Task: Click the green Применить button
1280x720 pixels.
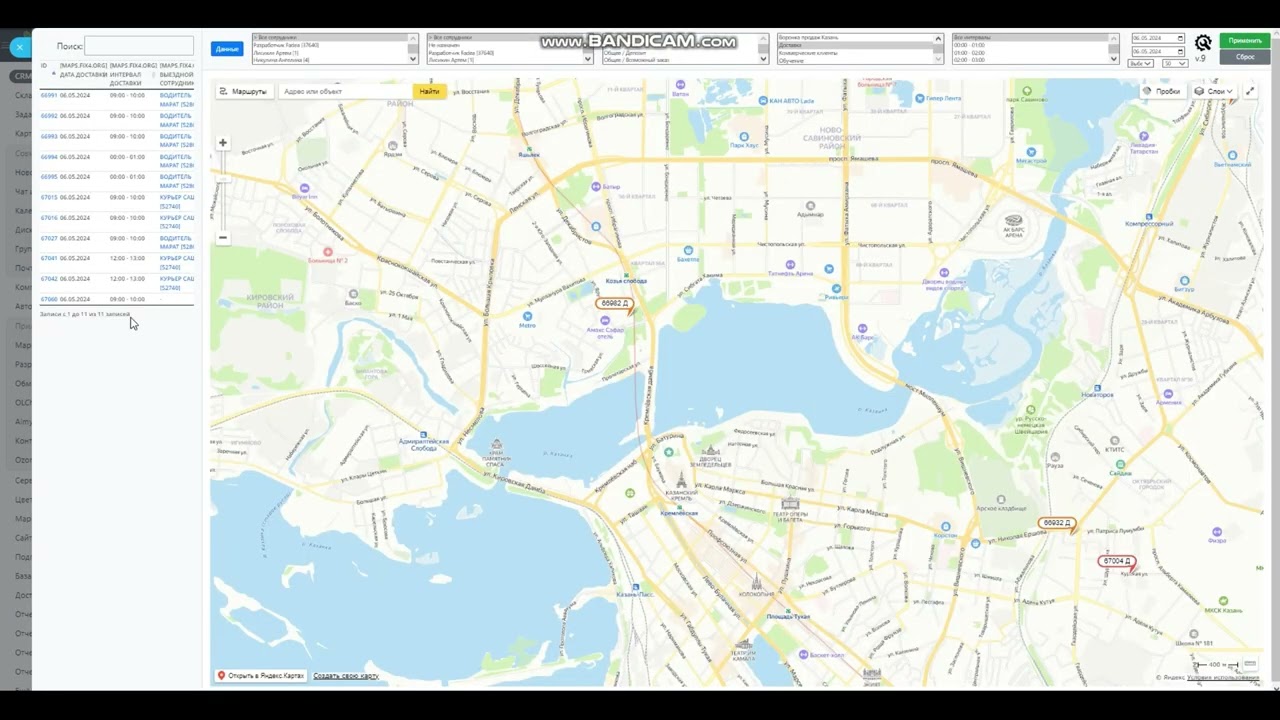Action: [1244, 41]
